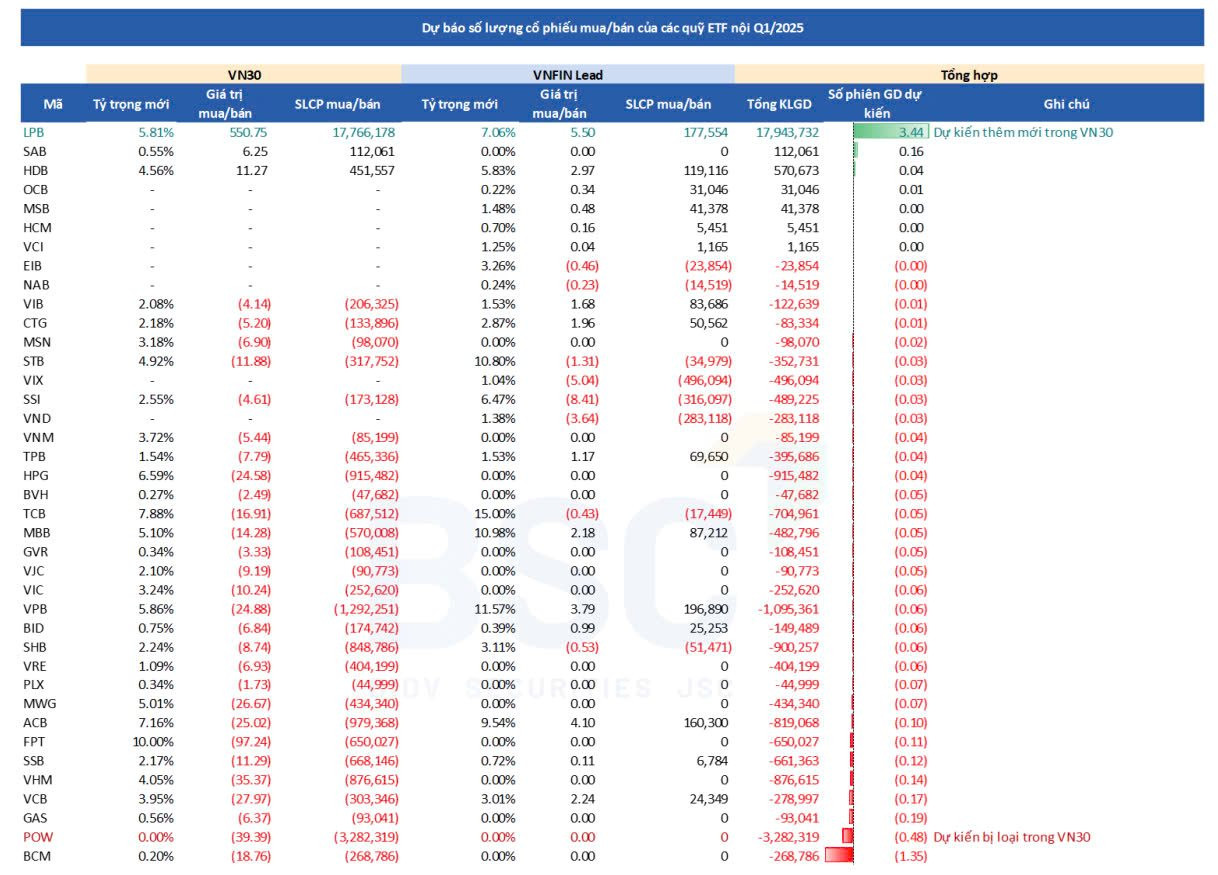1218x875 pixels.
Task: Click the SSI ticker cell
Action: 31,399
